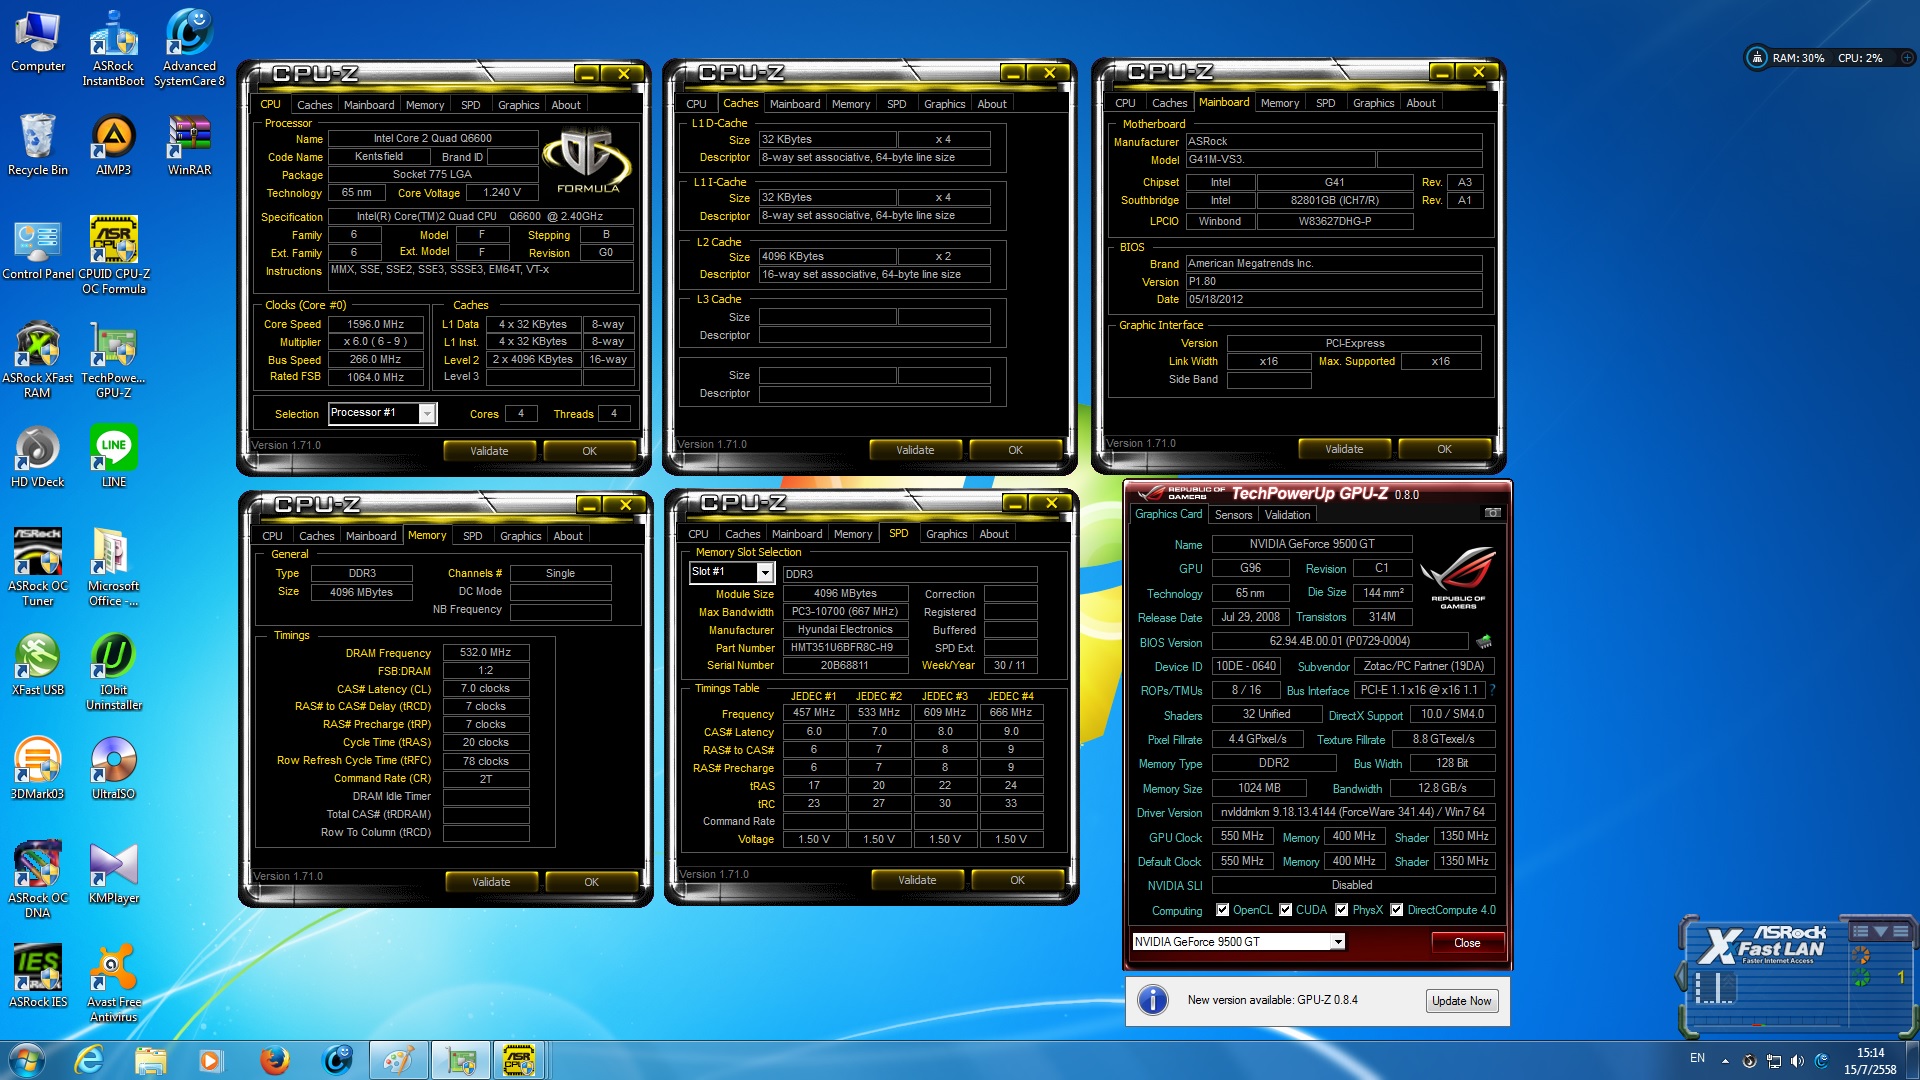Click the Update Now button

[x=1461, y=1001]
